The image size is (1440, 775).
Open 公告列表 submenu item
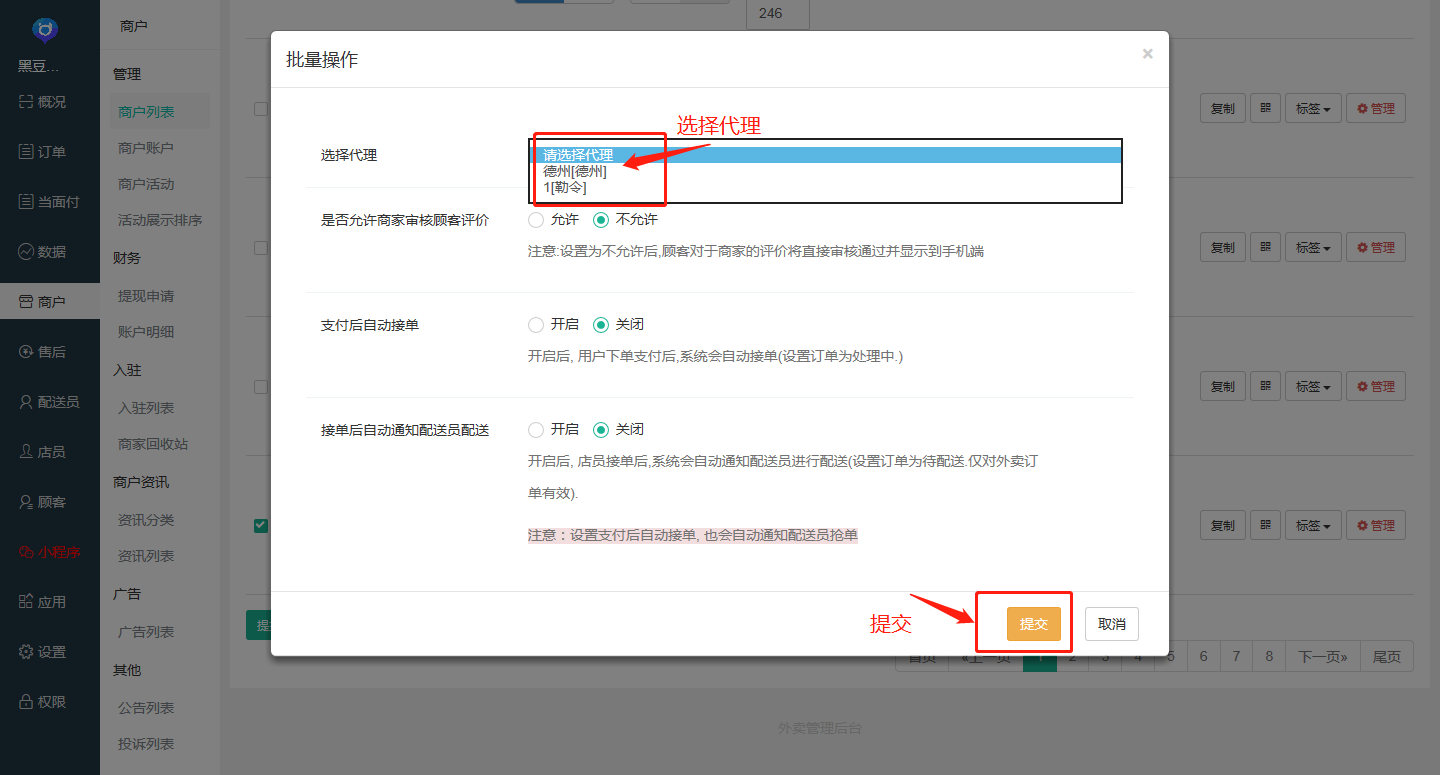[146, 708]
